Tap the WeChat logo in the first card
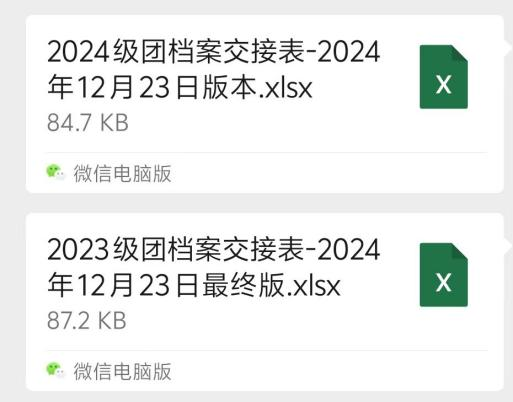Viewport: 513px width, 402px height. [x=55, y=172]
